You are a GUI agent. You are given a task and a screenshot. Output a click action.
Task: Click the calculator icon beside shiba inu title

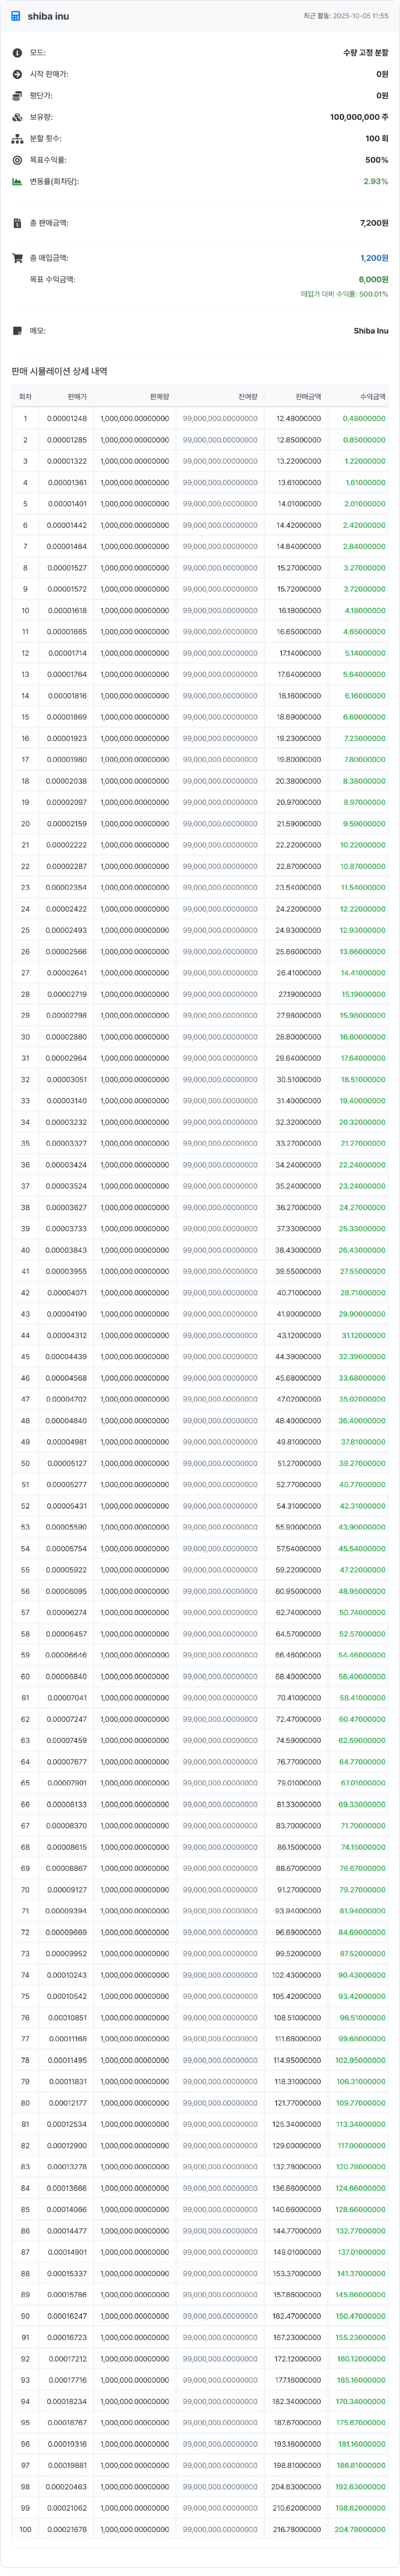(16, 16)
